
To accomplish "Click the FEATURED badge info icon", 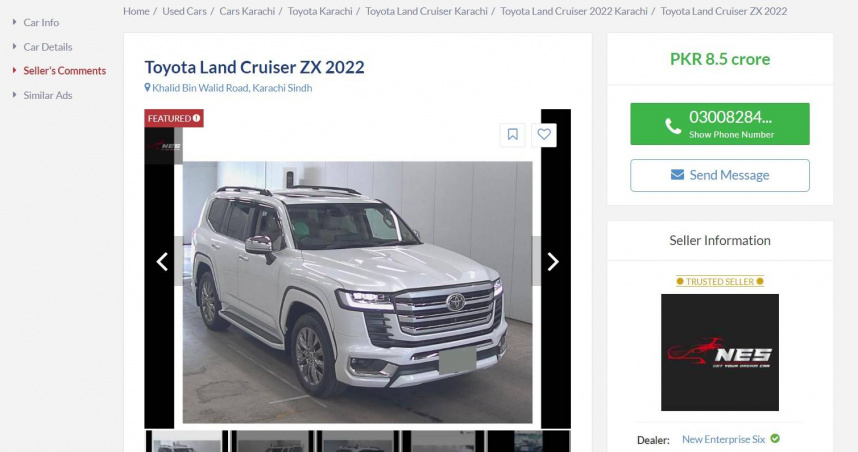I will tap(196, 118).
